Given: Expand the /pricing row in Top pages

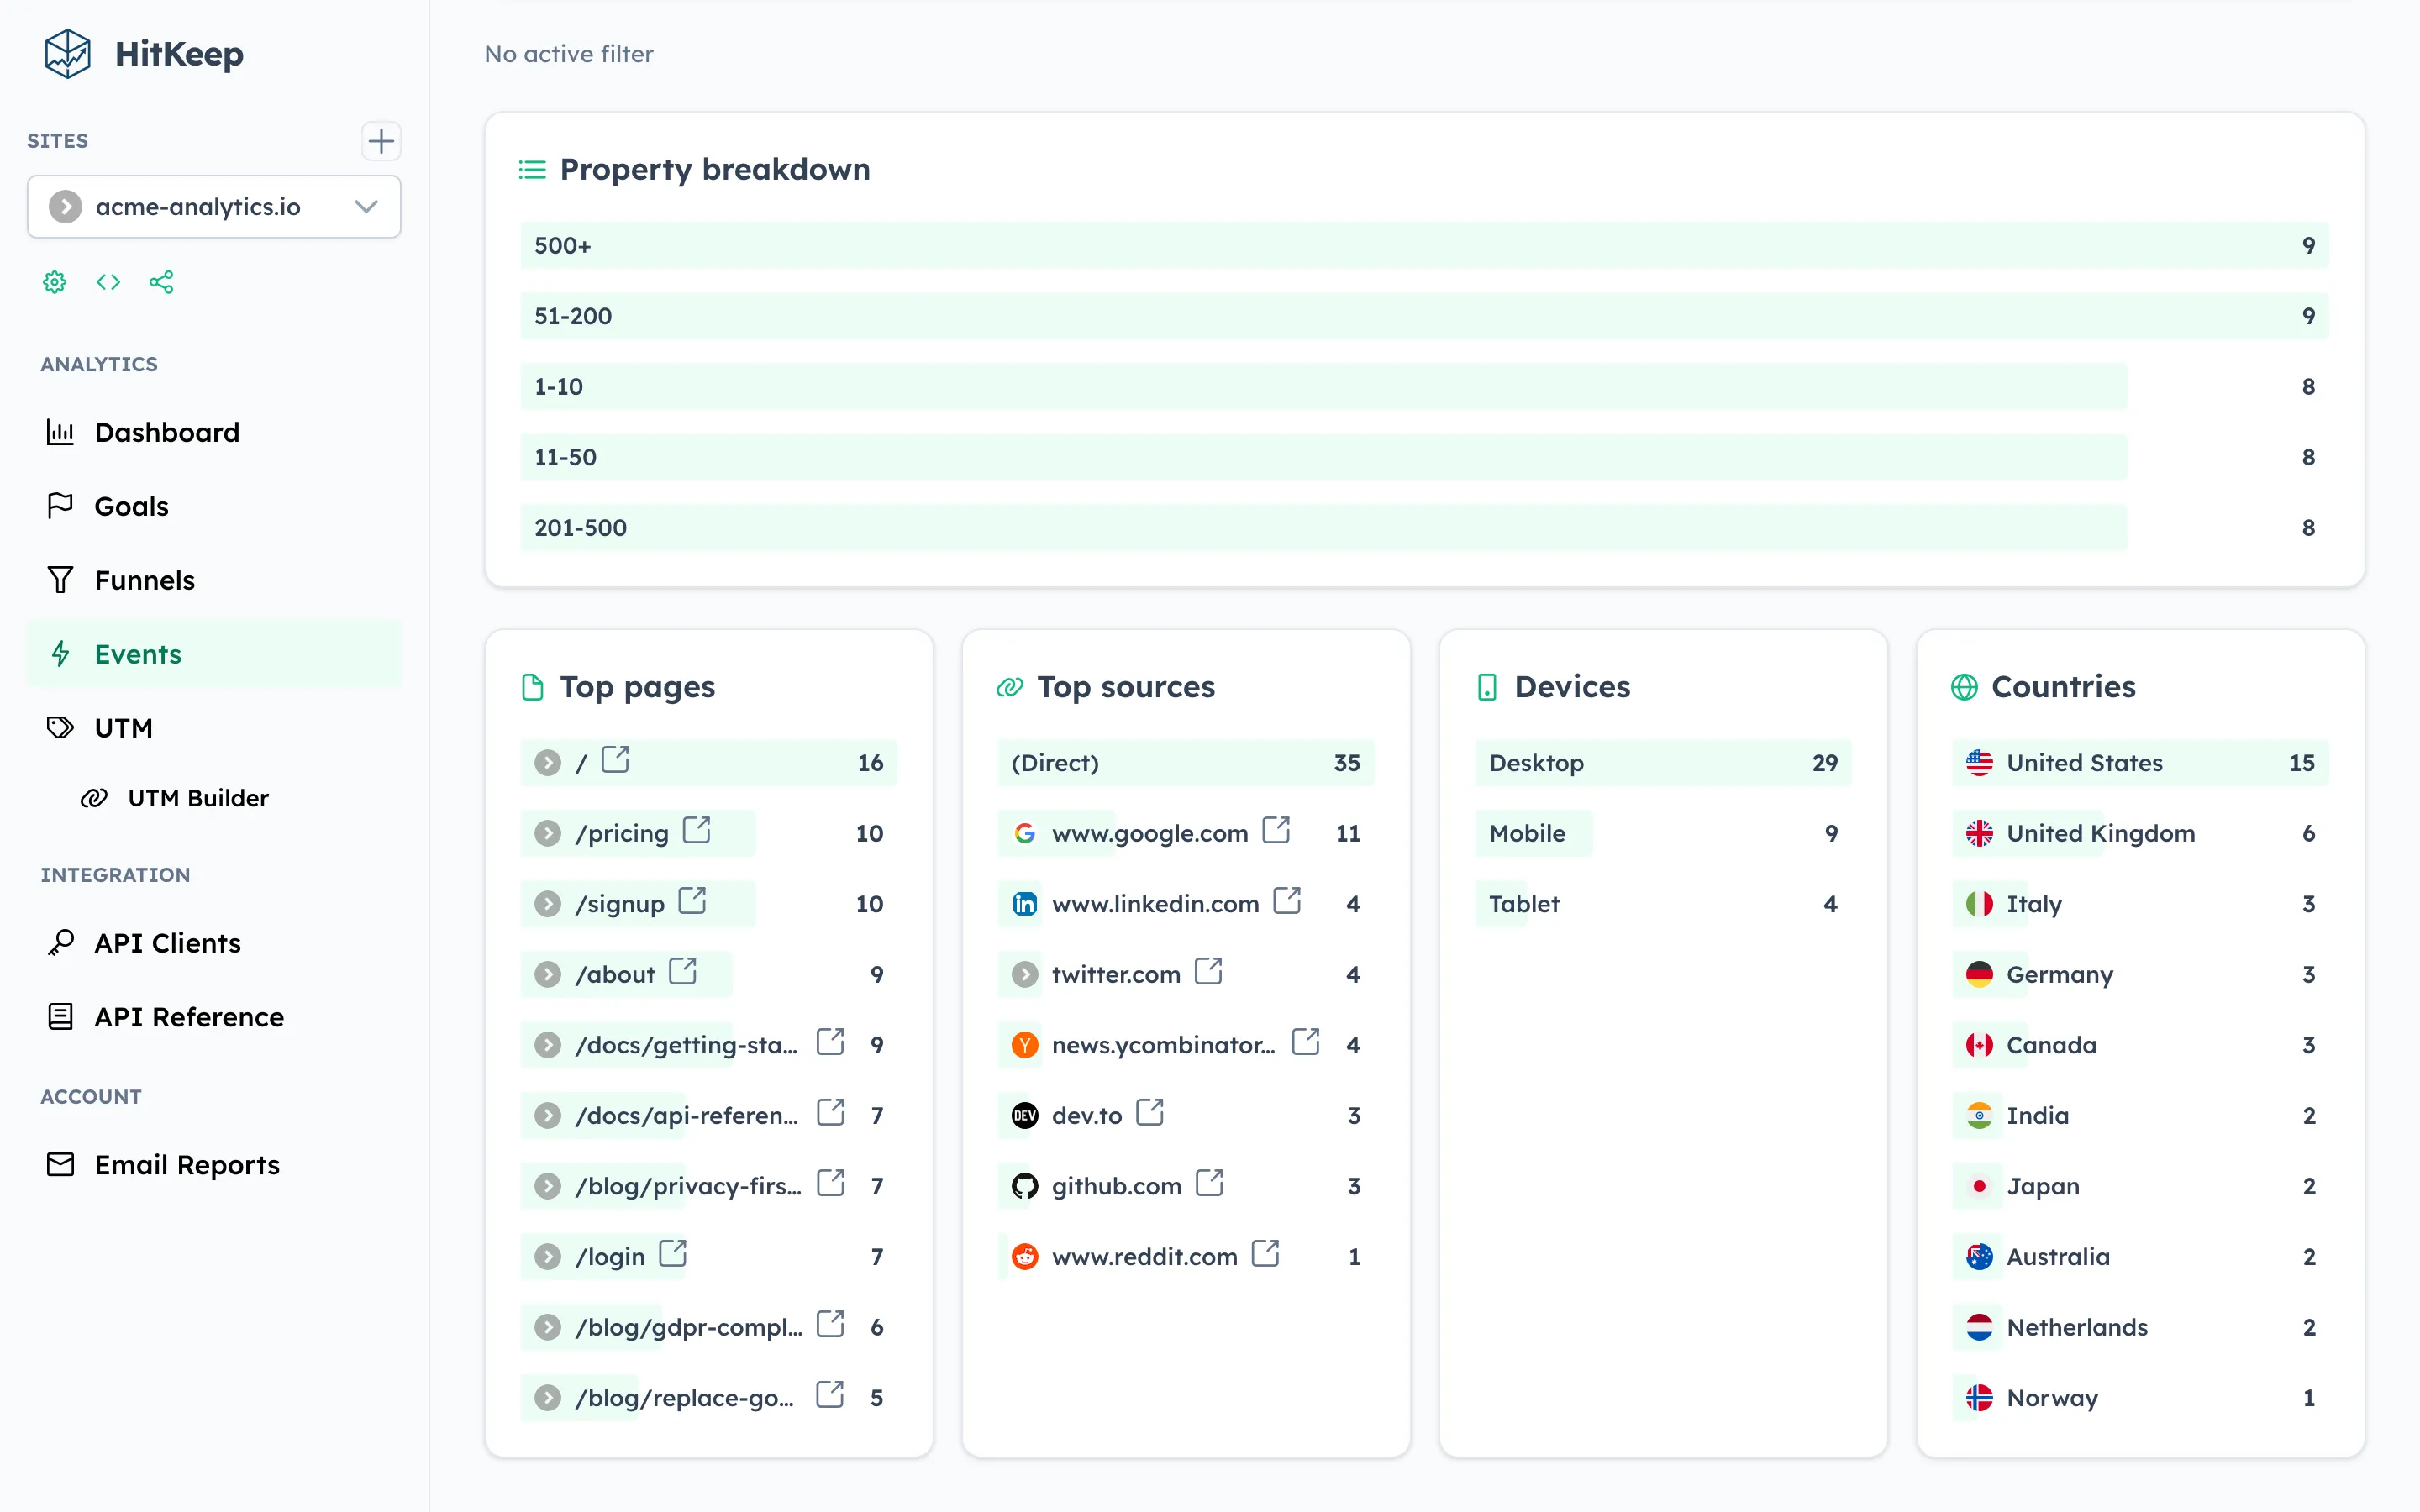Looking at the screenshot, I should click(548, 832).
